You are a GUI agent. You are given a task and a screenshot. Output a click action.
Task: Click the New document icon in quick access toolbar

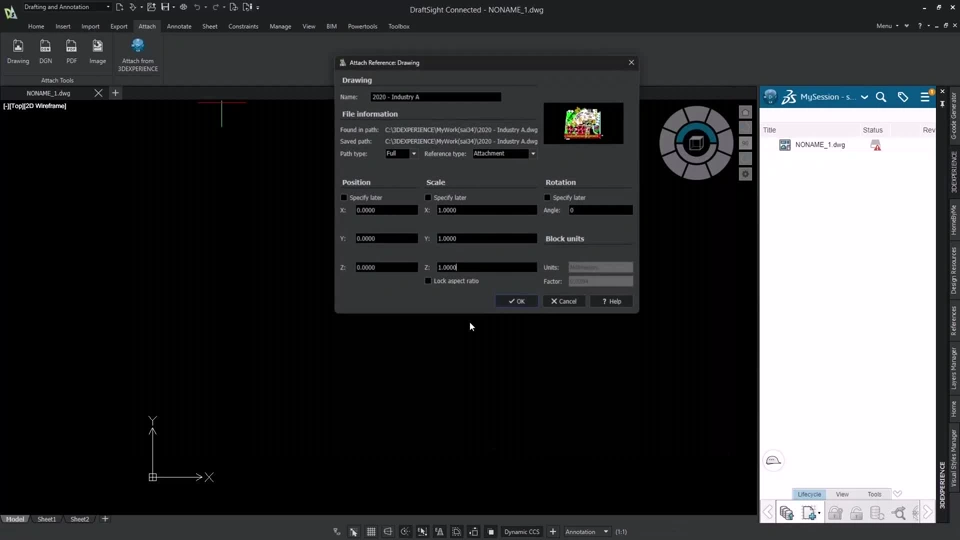click(119, 7)
